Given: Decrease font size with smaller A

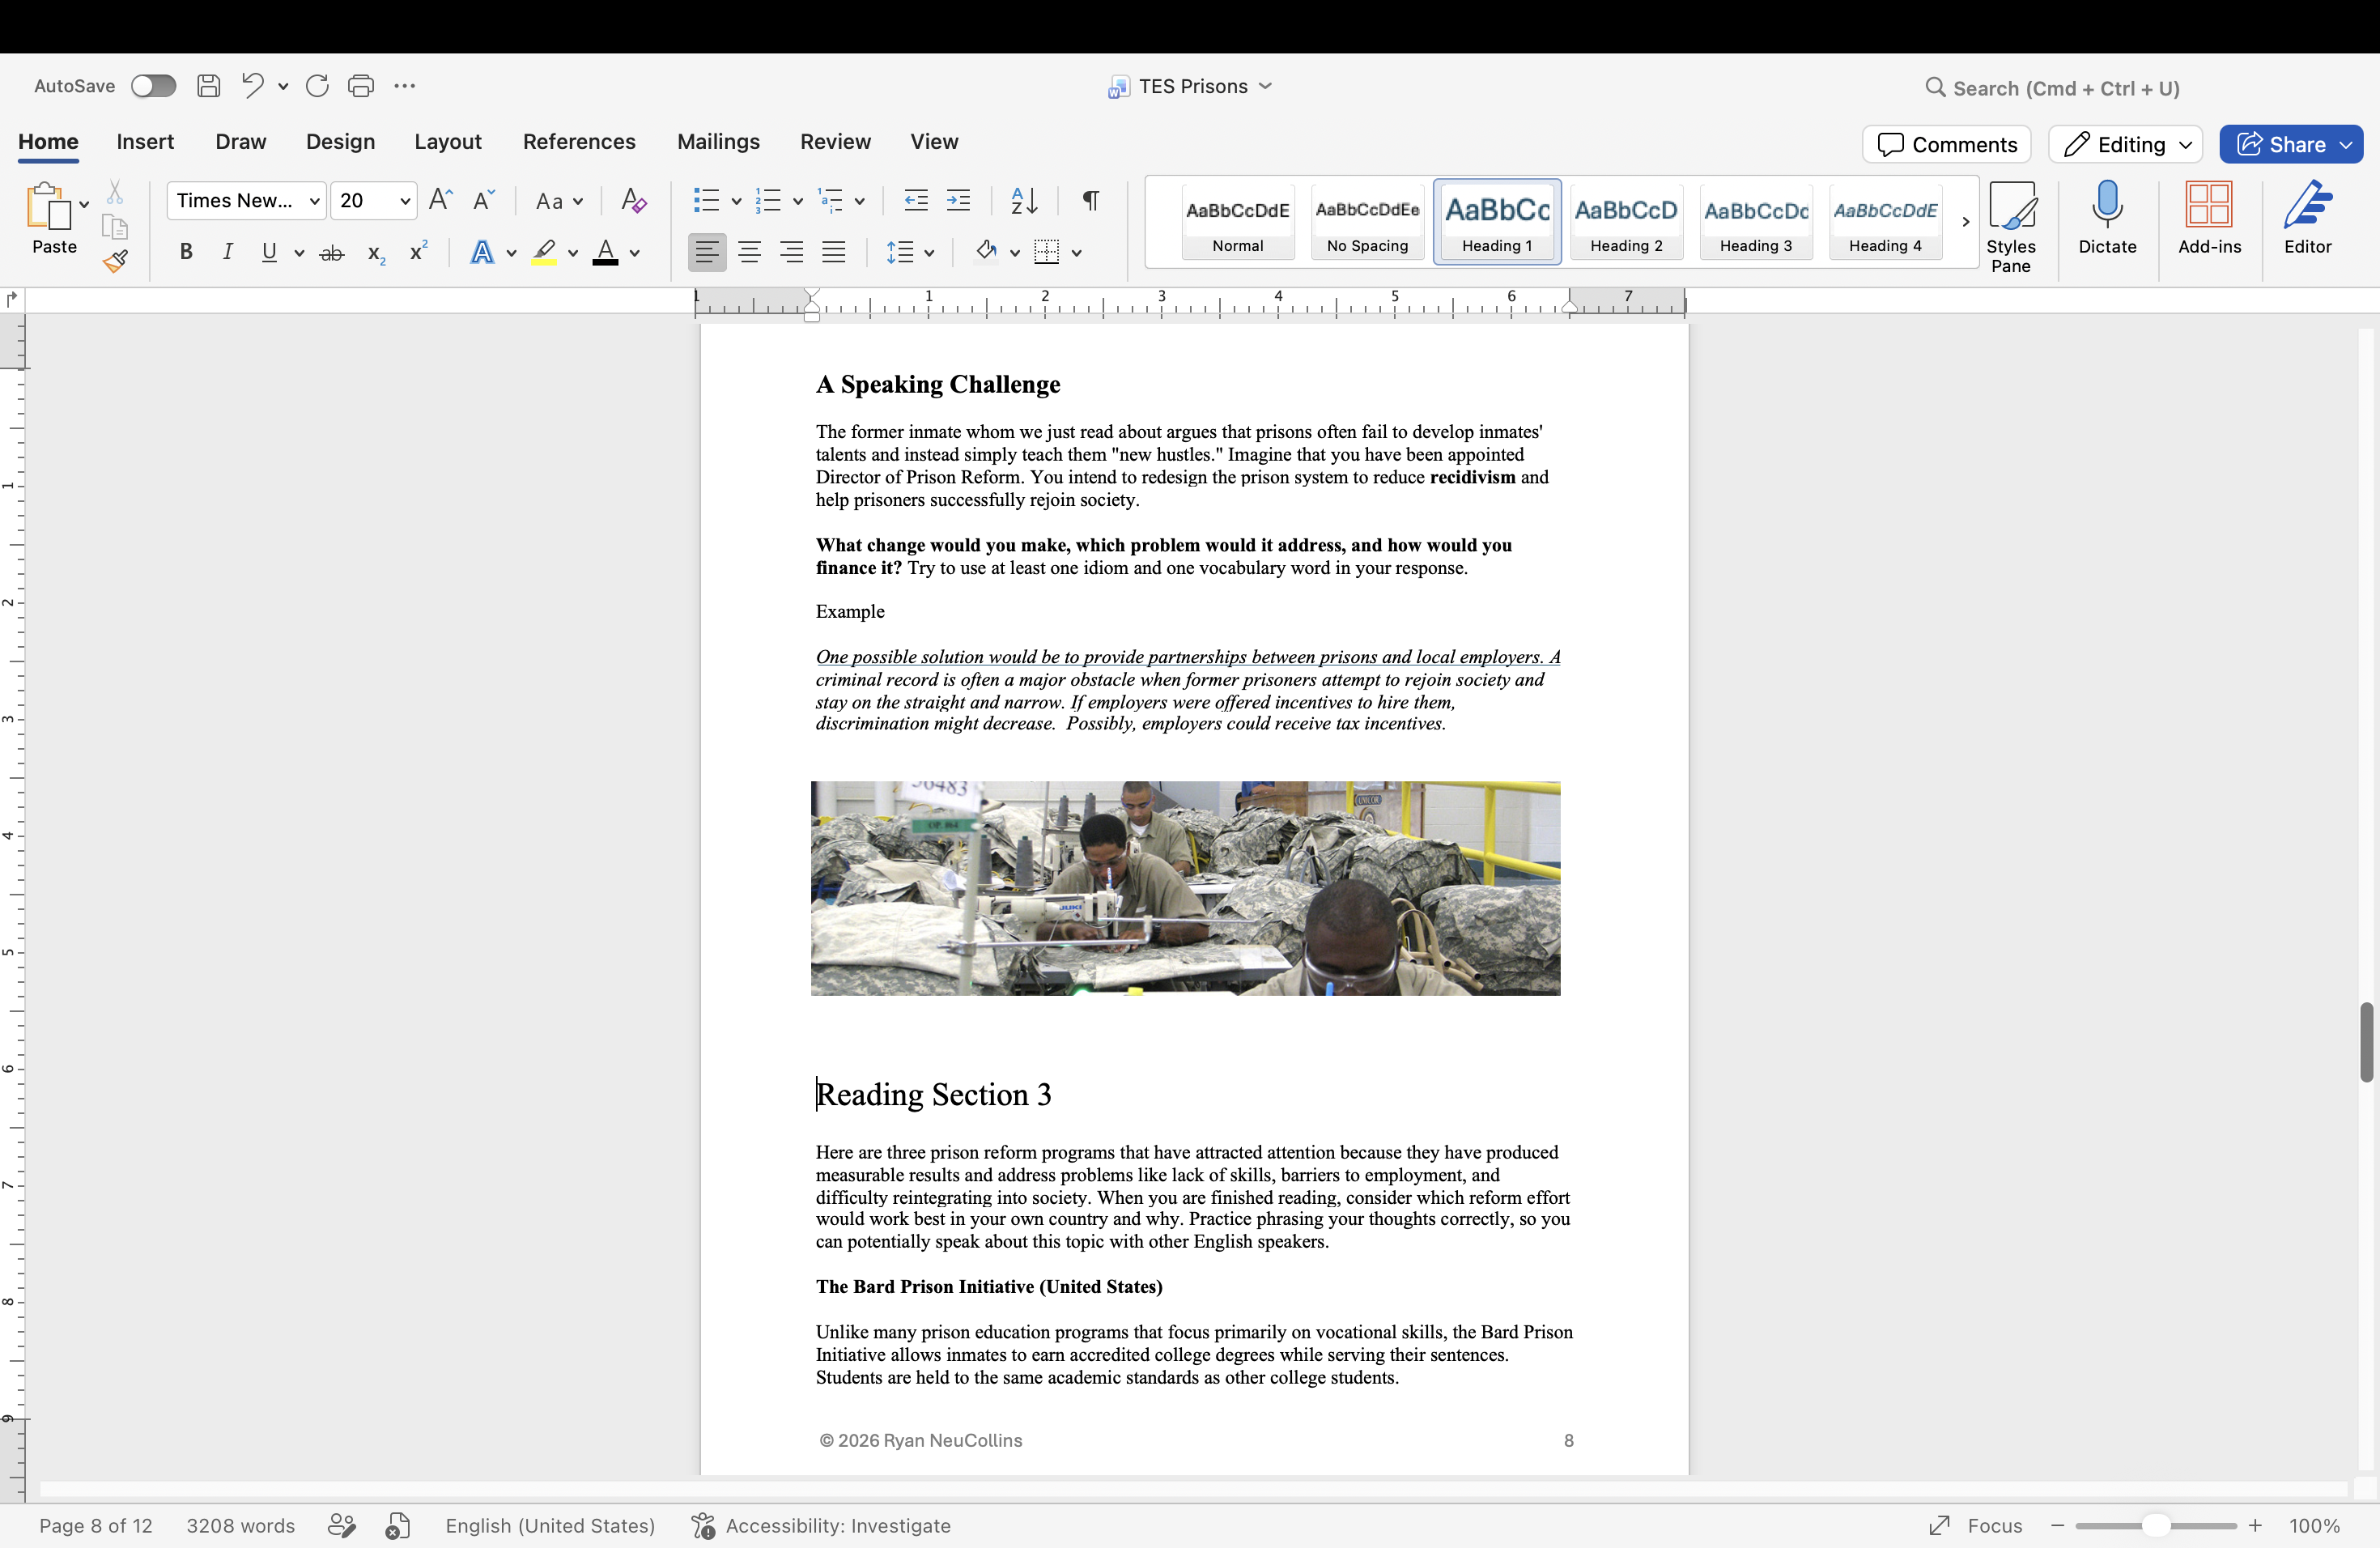Looking at the screenshot, I should 484,200.
